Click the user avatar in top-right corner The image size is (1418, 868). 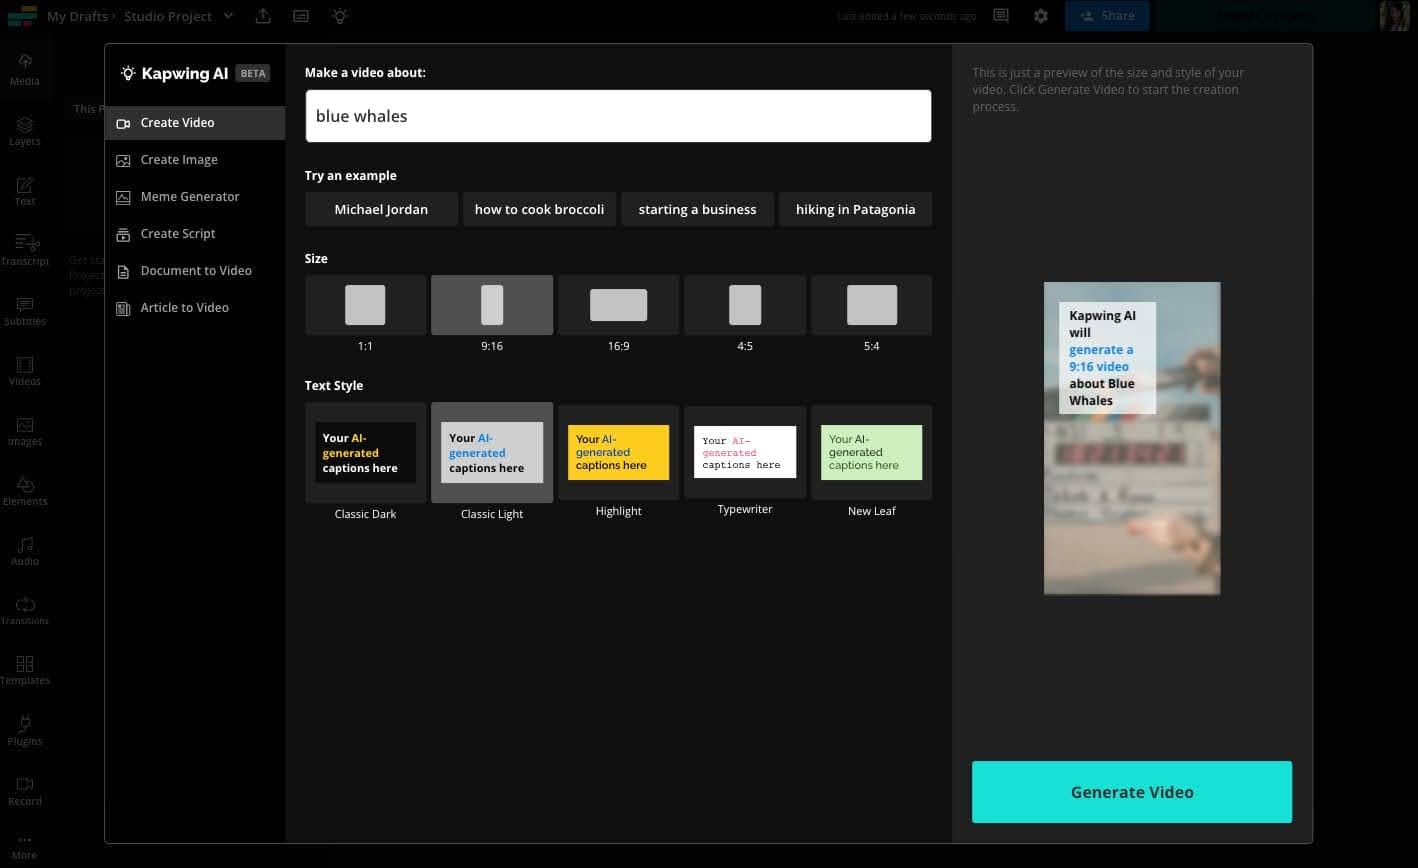(x=1394, y=16)
